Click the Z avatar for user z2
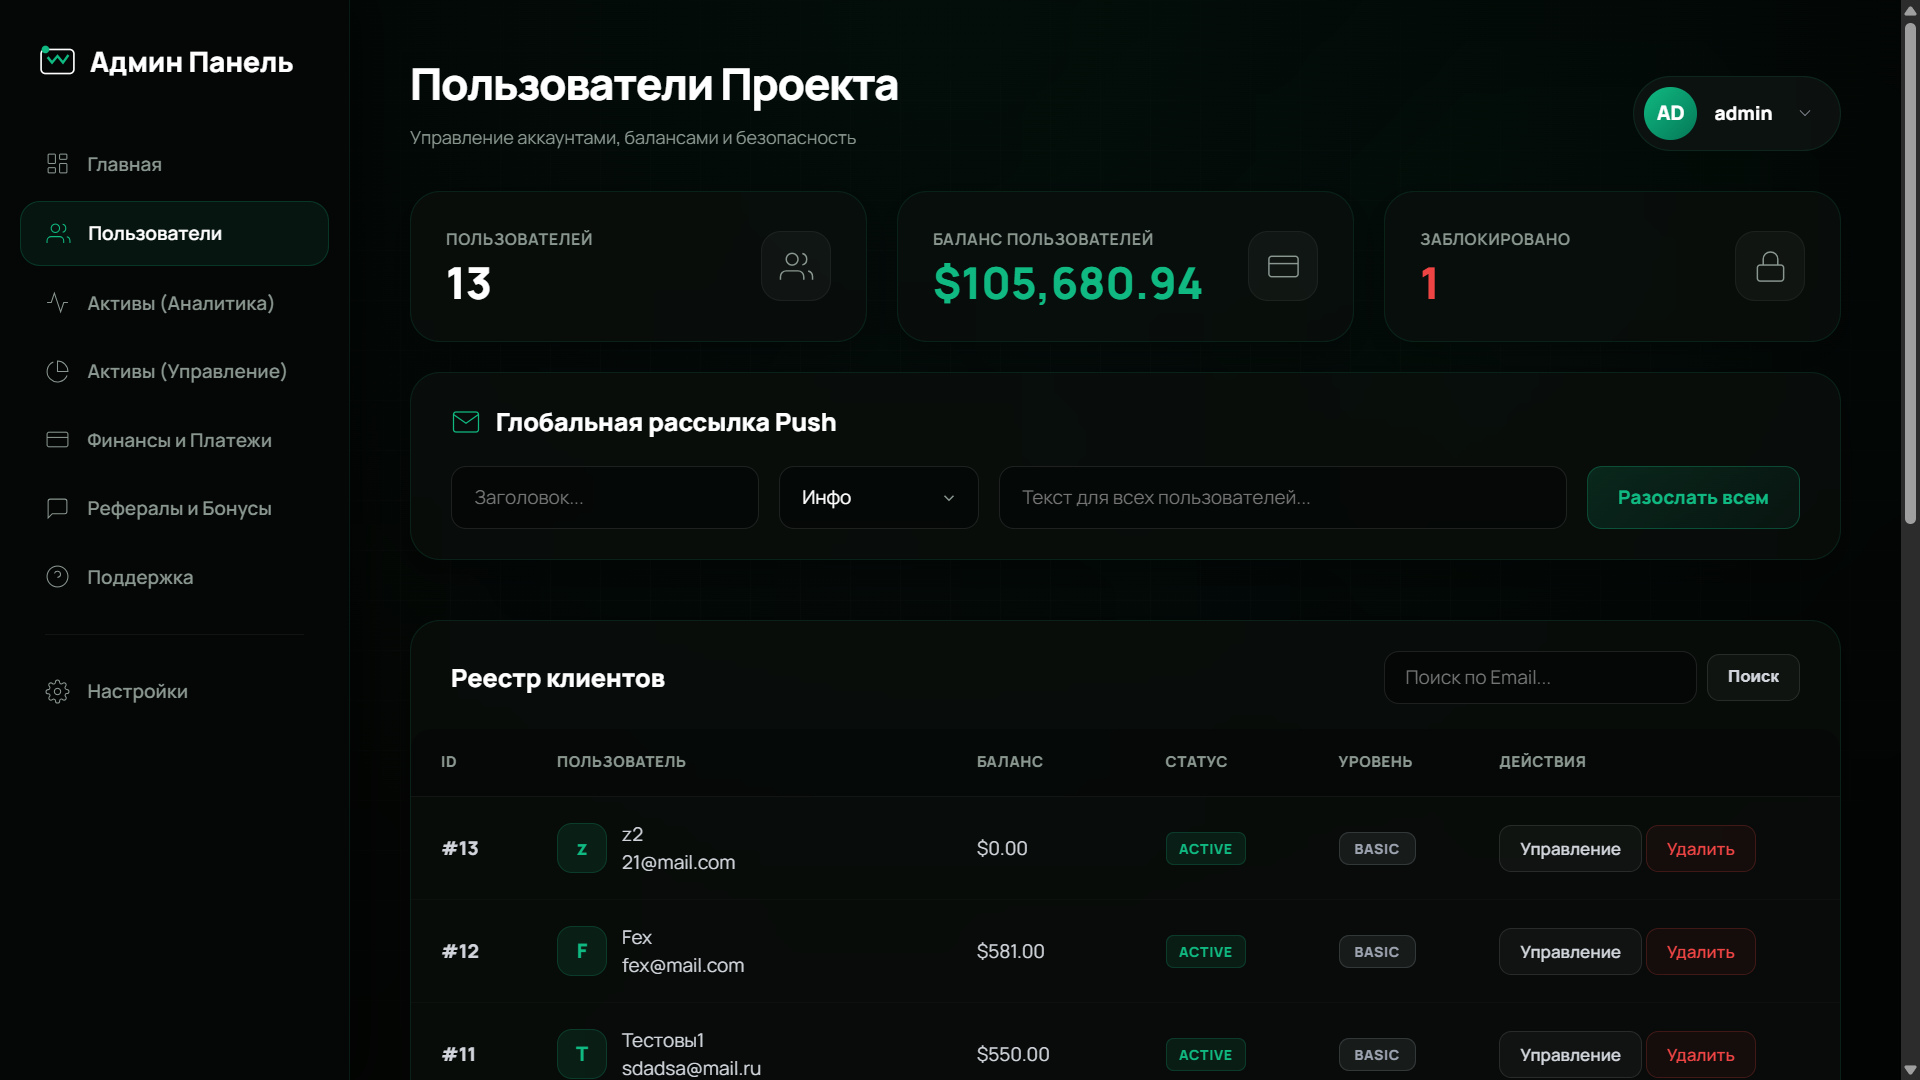 582,848
